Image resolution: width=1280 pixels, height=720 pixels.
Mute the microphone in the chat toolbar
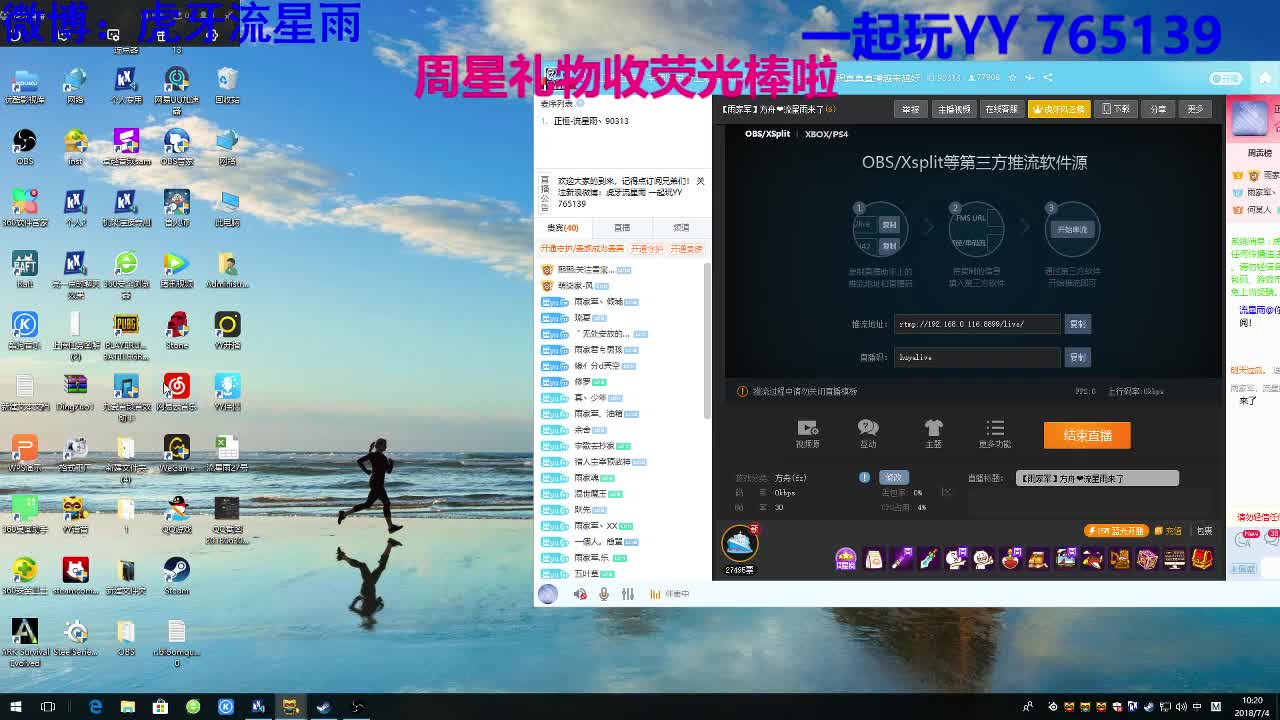(605, 593)
